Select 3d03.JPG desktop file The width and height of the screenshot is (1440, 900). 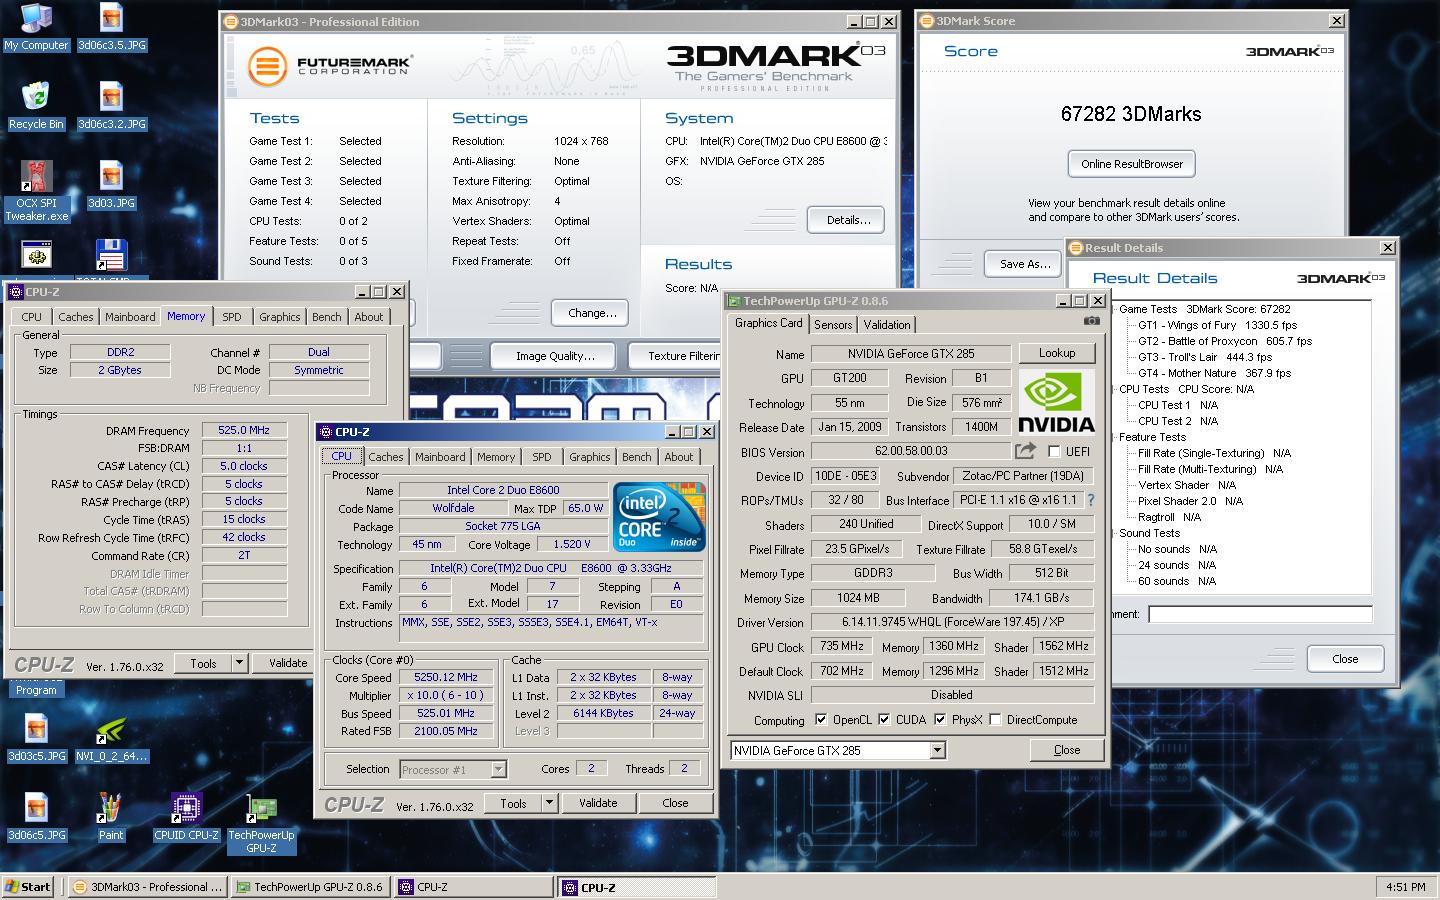click(x=111, y=184)
